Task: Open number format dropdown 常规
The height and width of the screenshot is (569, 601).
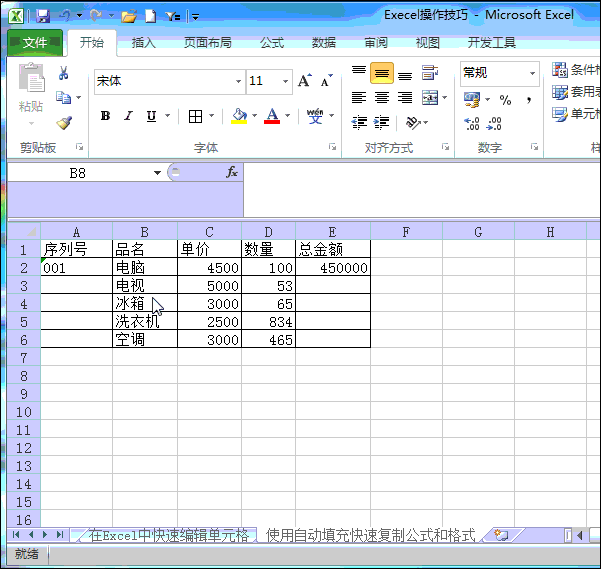Action: click(532, 73)
